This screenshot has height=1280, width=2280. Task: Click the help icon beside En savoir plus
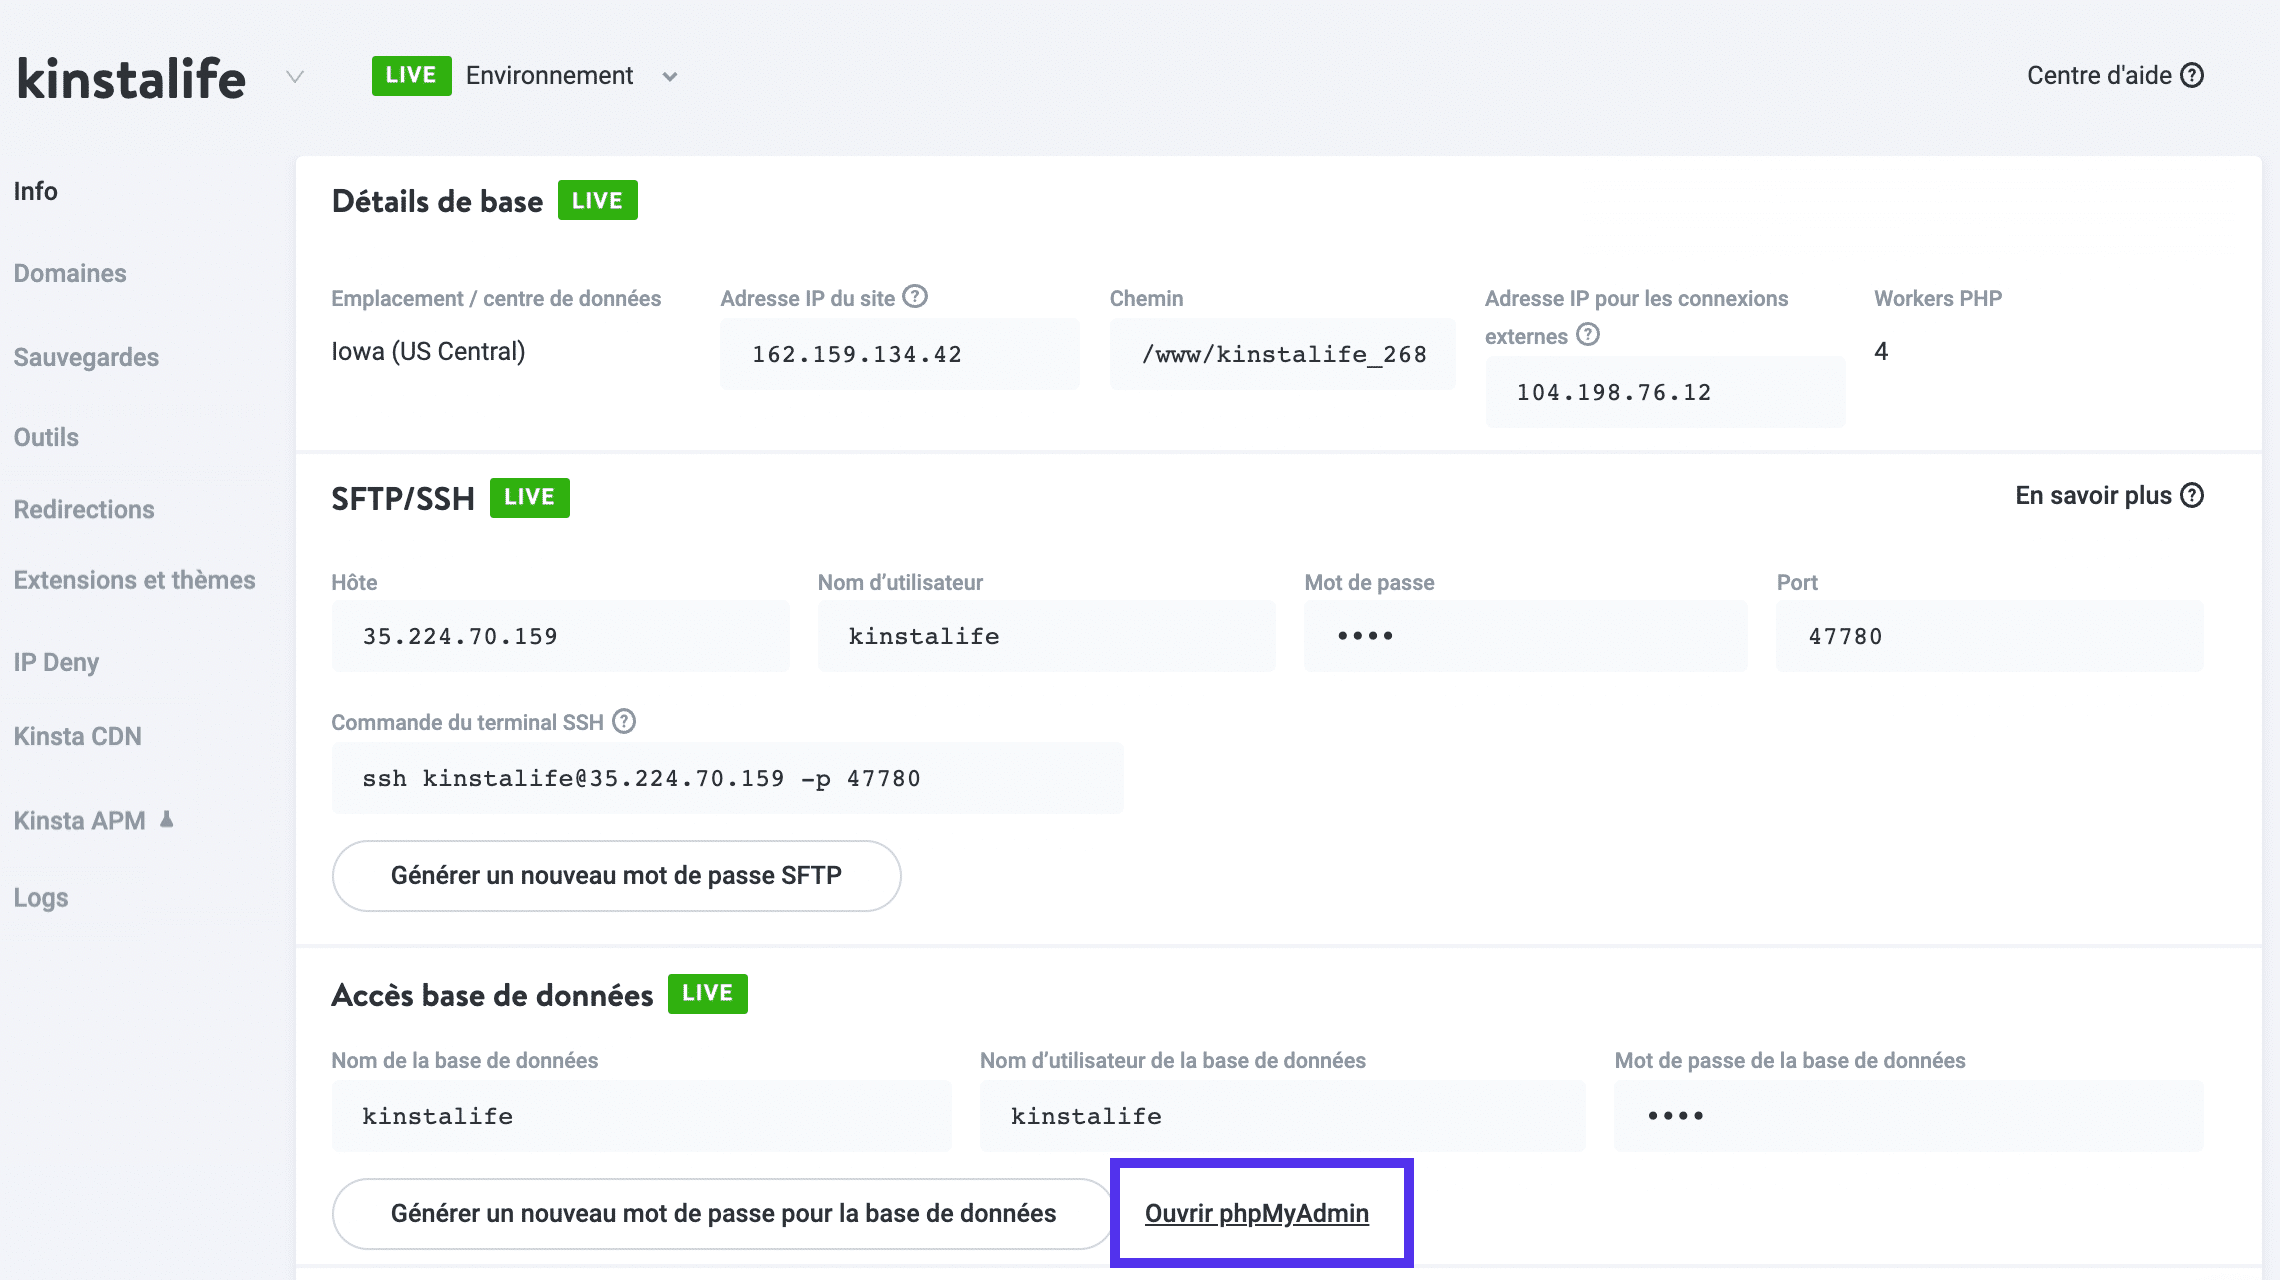(2192, 496)
